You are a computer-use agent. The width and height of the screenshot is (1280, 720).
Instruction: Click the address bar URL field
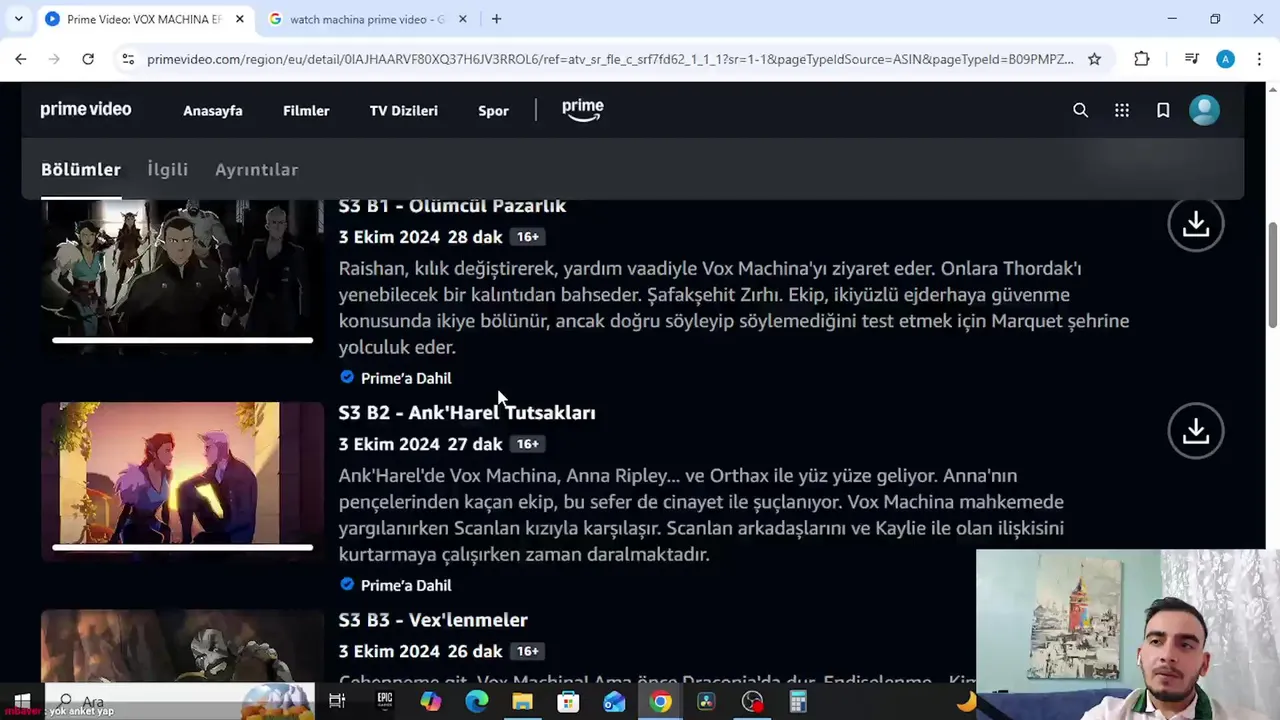610,59
